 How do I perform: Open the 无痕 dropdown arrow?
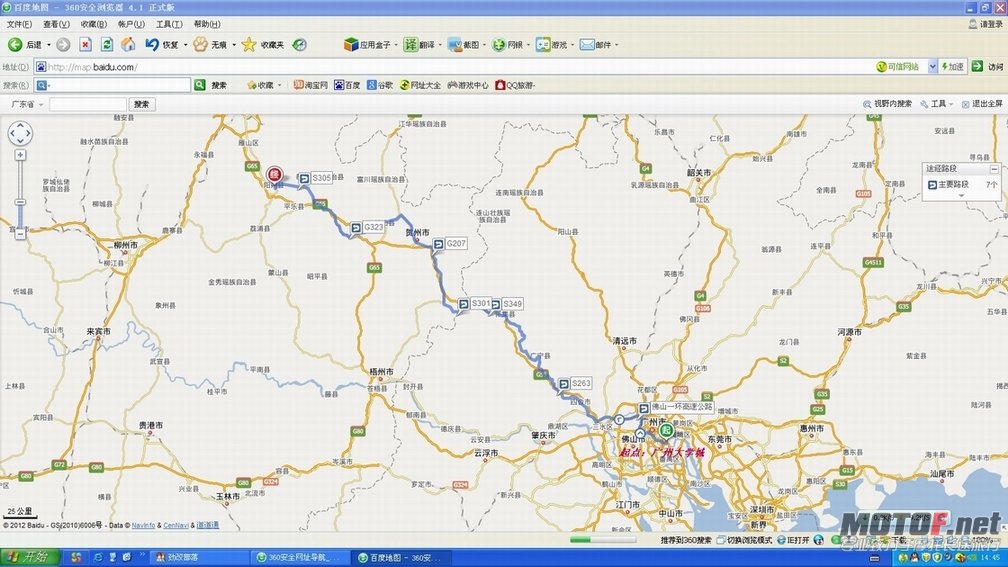(x=234, y=45)
